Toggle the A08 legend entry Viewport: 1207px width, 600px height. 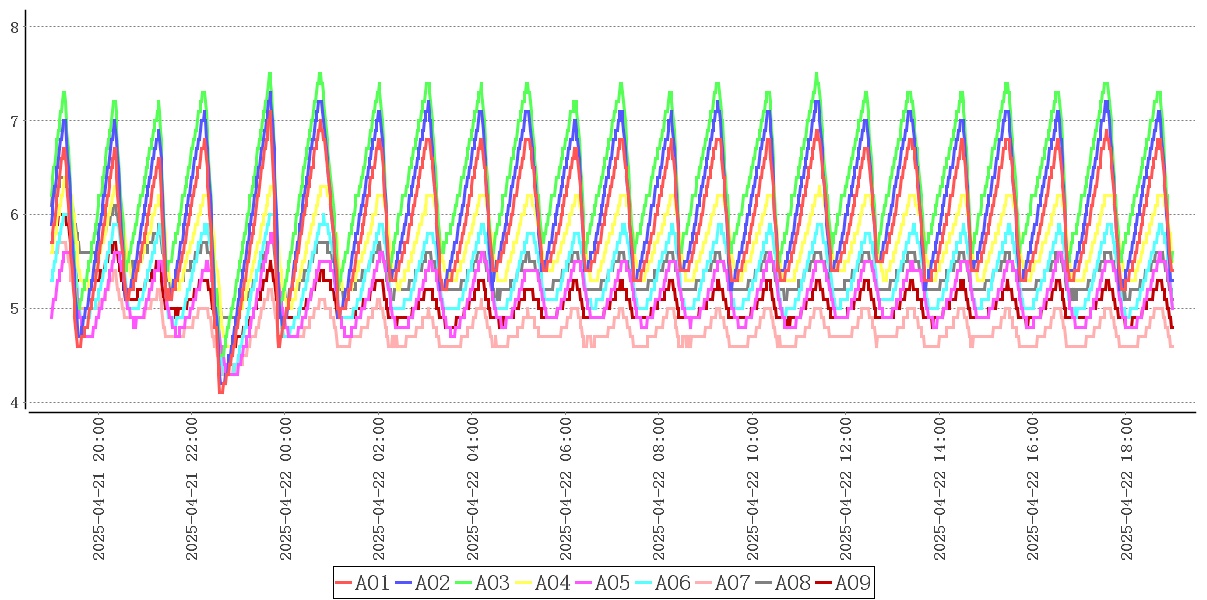coord(782,583)
